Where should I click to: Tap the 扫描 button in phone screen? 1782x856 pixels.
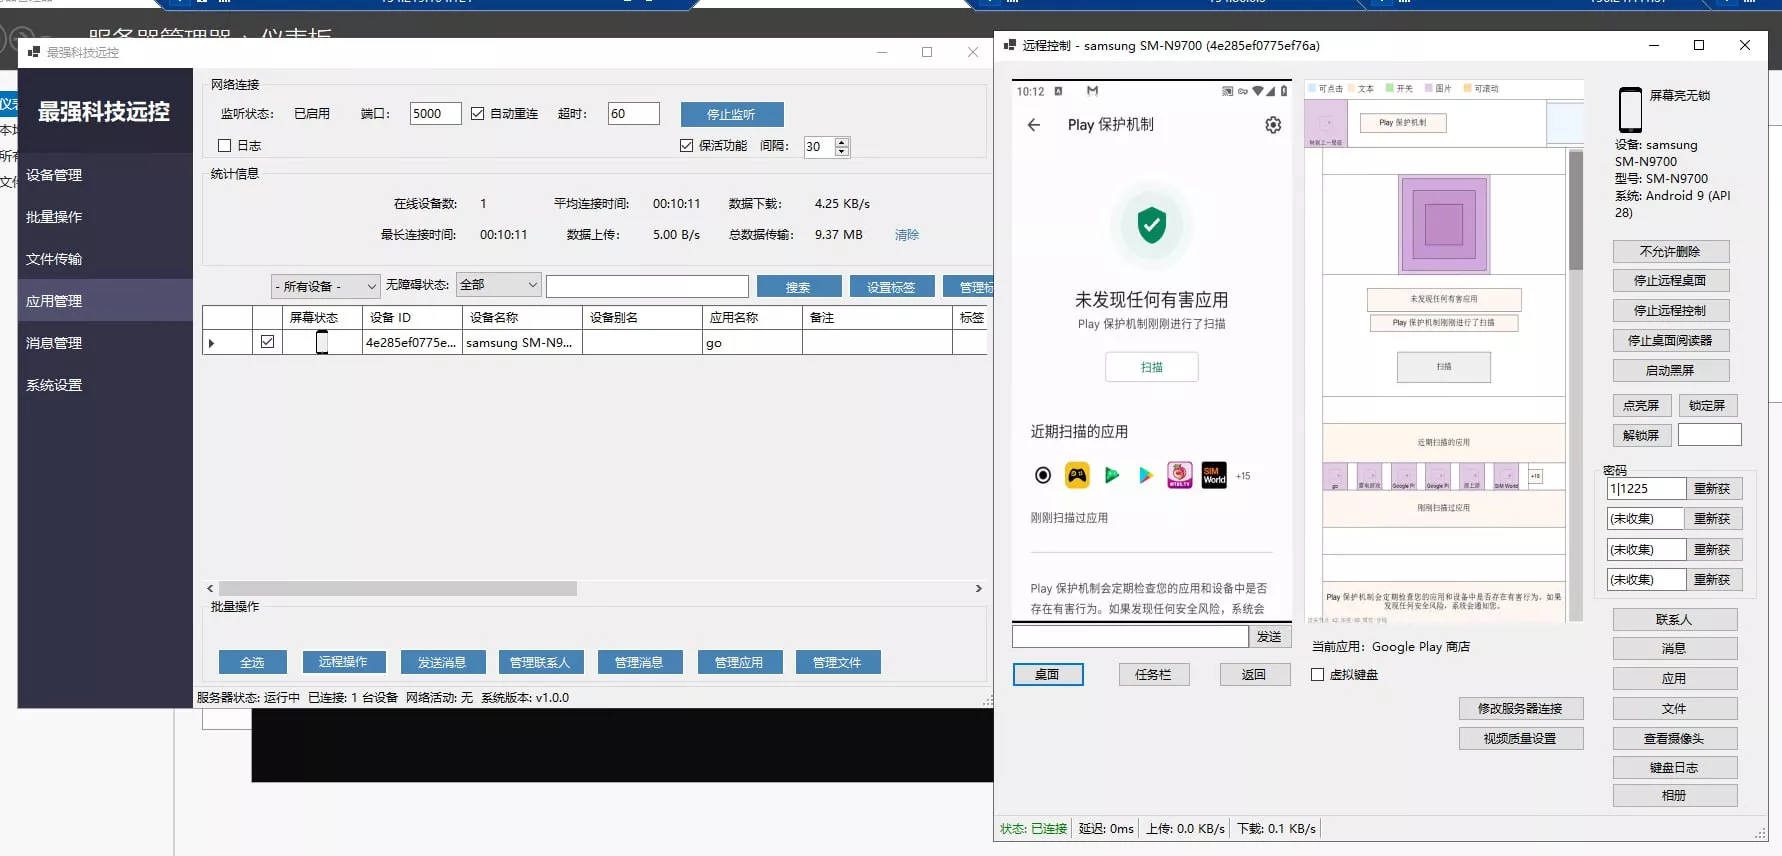pos(1152,367)
